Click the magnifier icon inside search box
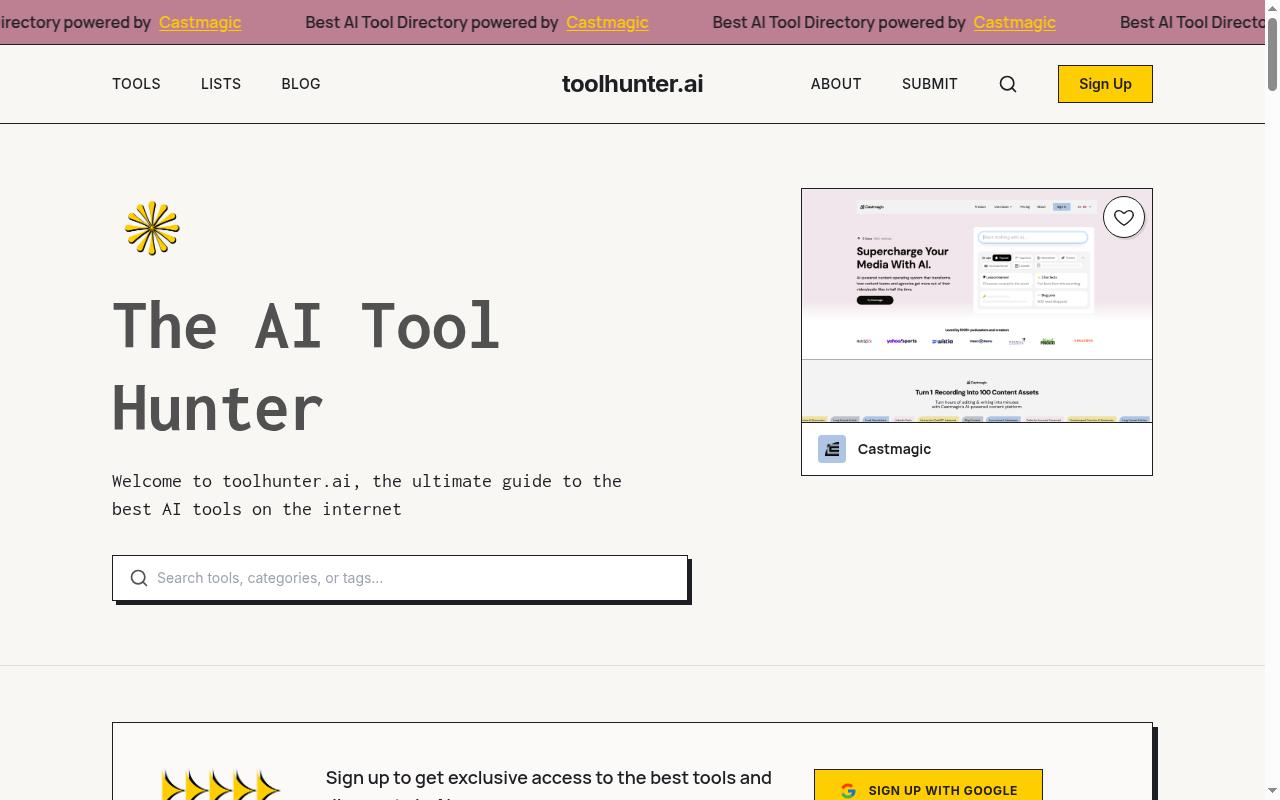Screen dimensions: 1280x800 pos(139,578)
